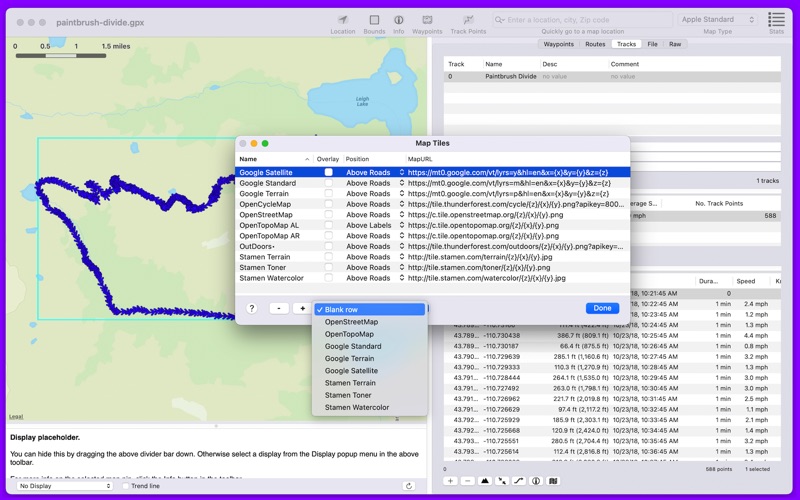Image resolution: width=800 pixels, height=500 pixels.
Task: Choose OpenTopoMap from popup menu
Action: 370,334
